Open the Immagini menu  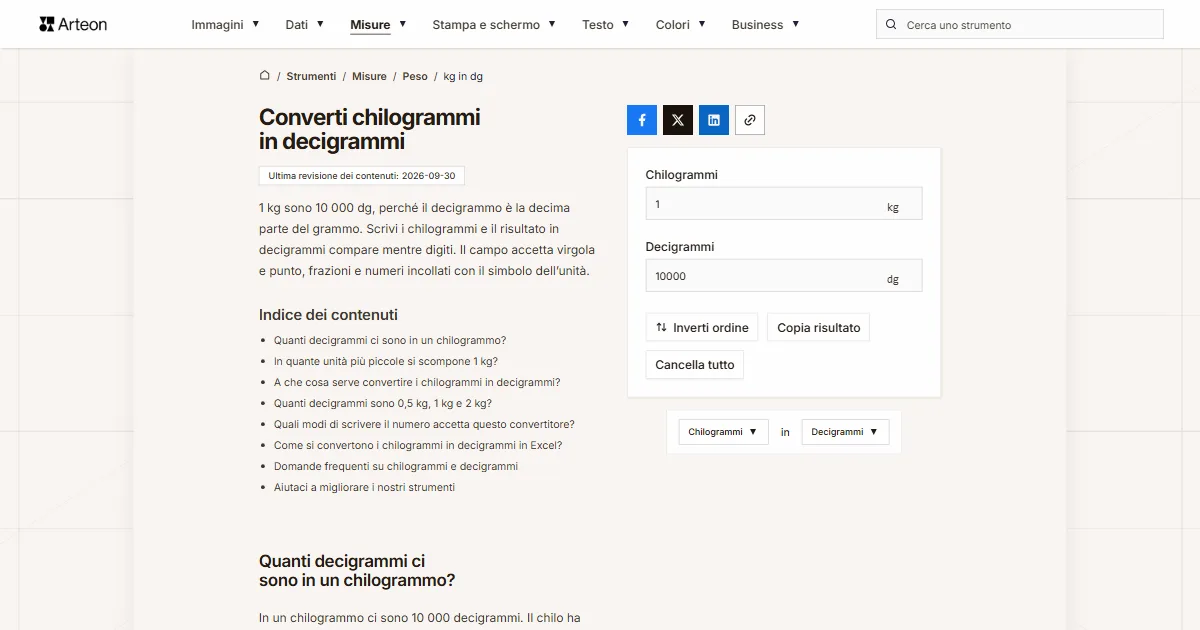point(225,24)
